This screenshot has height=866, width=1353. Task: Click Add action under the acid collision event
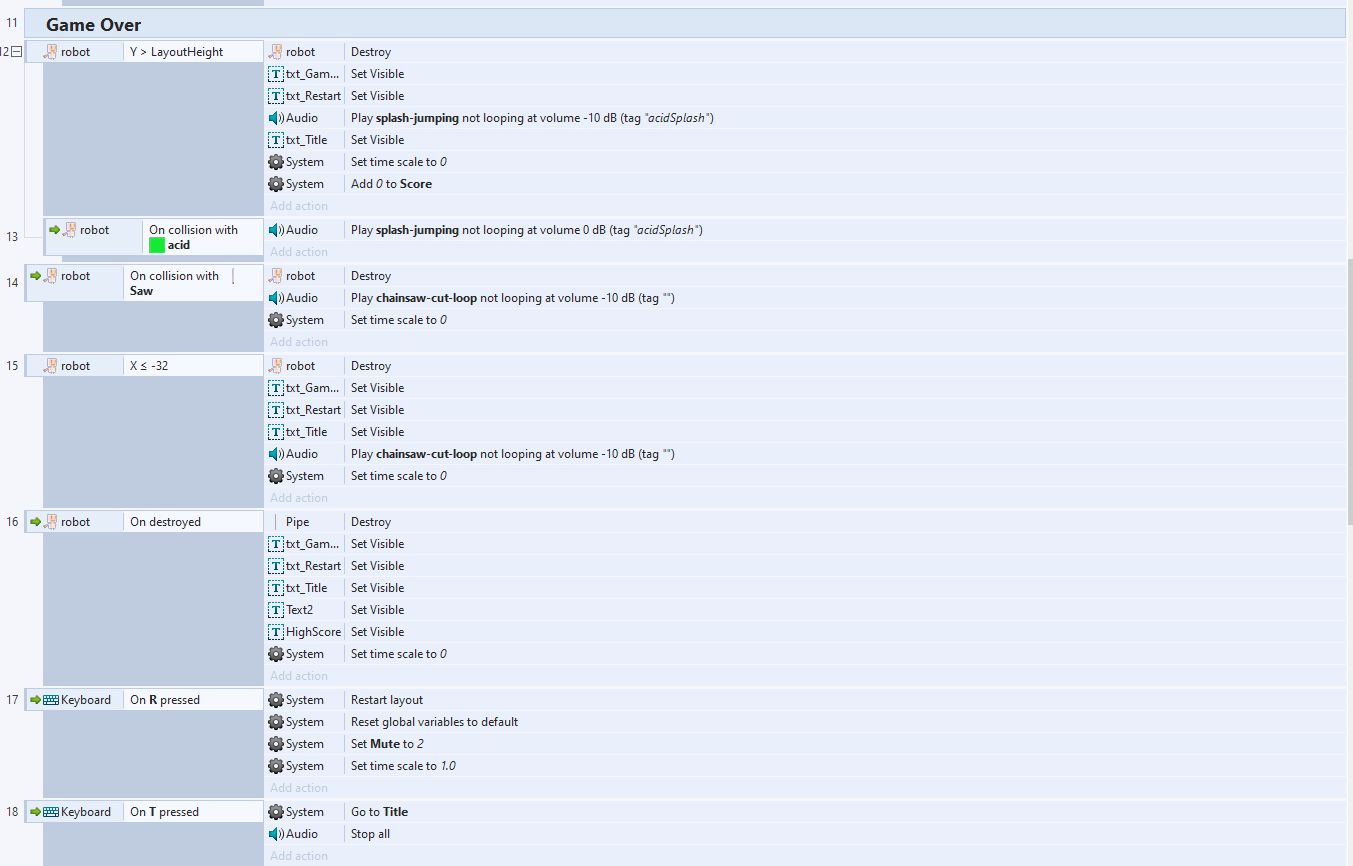299,252
